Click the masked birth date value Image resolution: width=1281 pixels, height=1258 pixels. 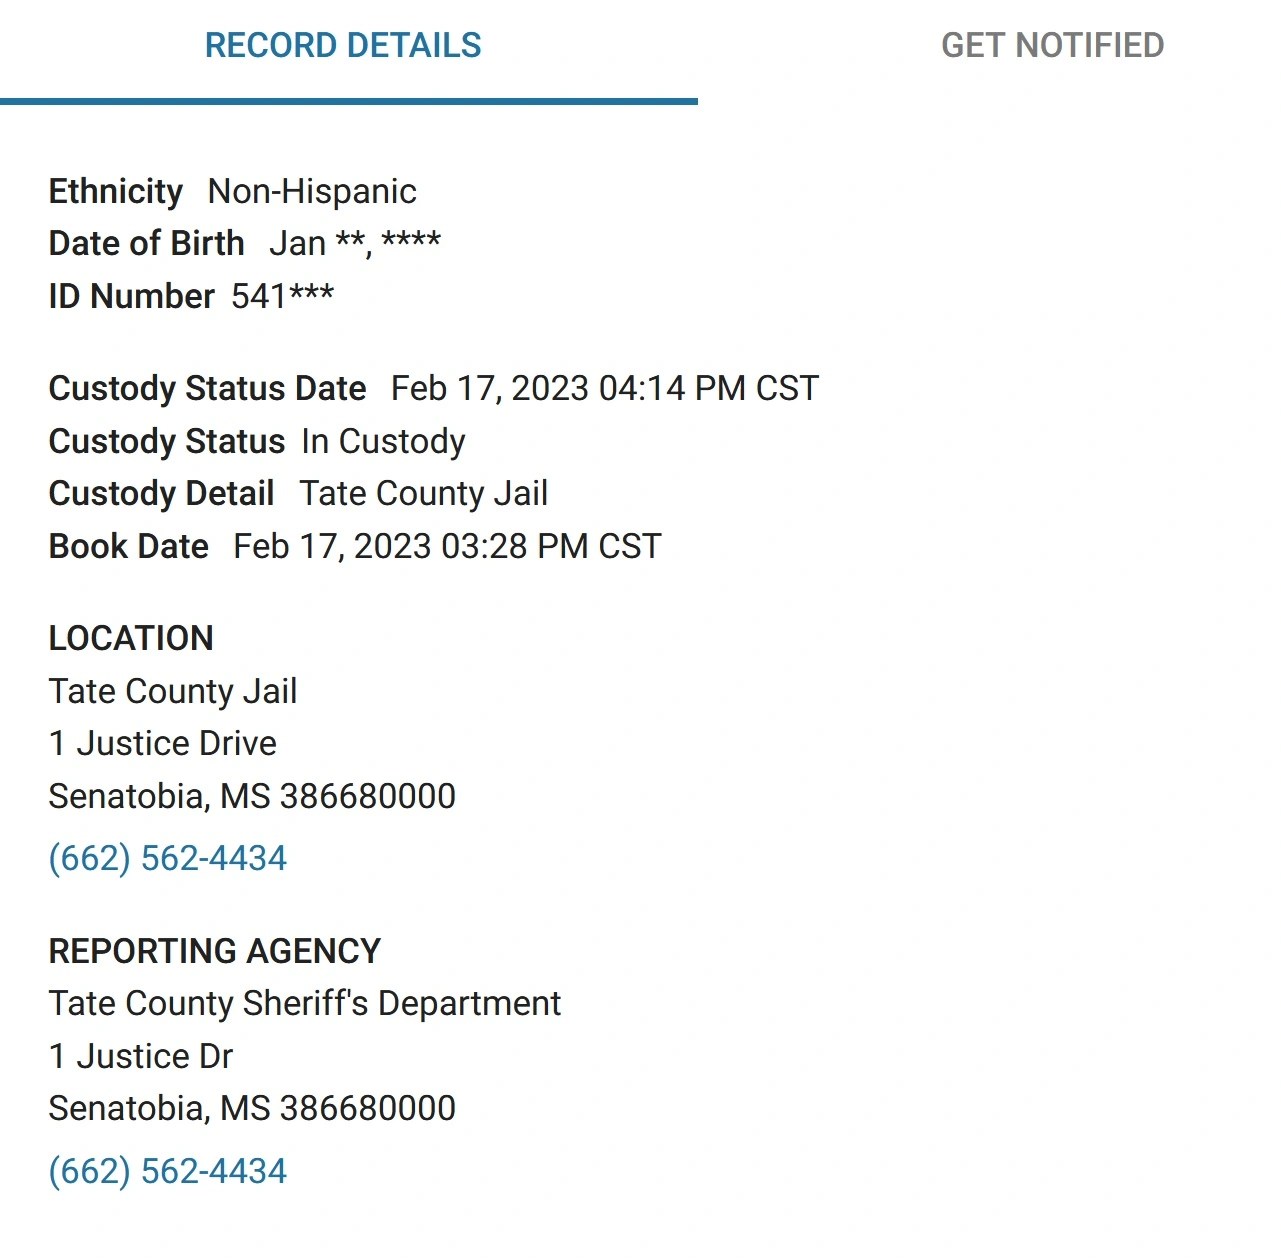(355, 244)
